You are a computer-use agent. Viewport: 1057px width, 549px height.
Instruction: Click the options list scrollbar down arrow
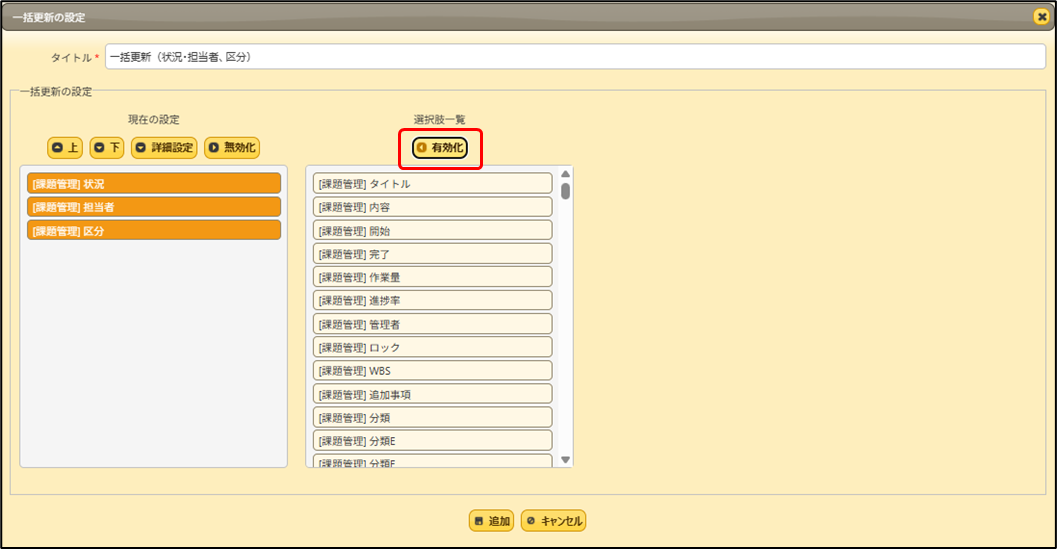(x=566, y=460)
